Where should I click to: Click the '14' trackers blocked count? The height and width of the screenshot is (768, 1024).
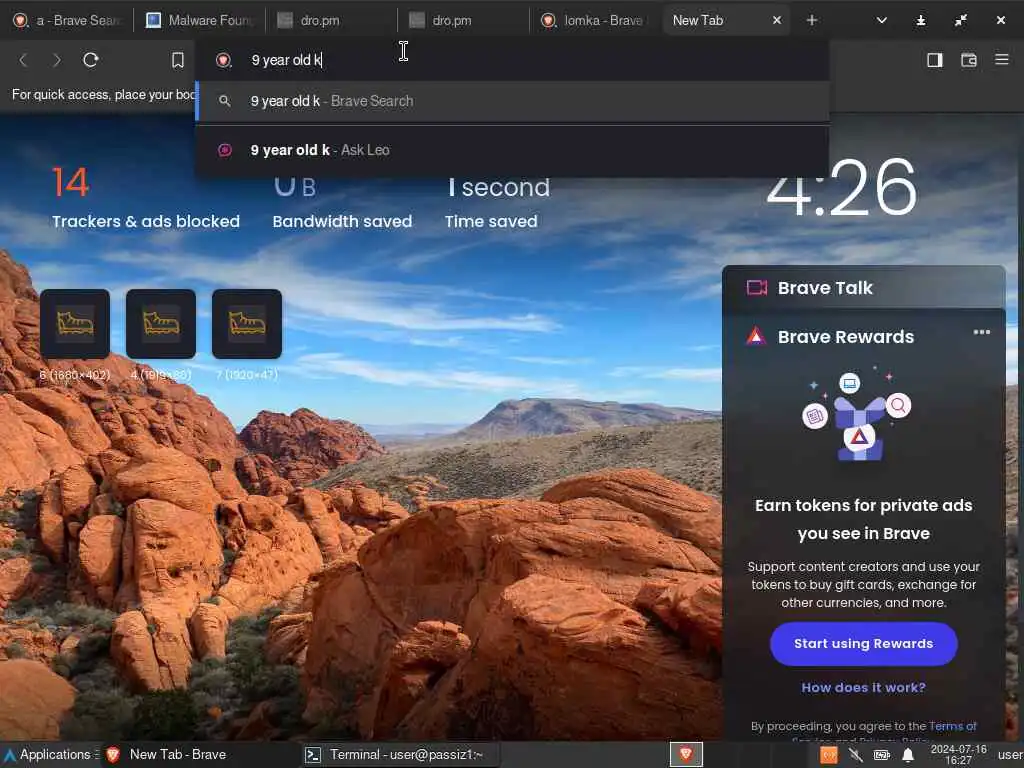coord(70,182)
